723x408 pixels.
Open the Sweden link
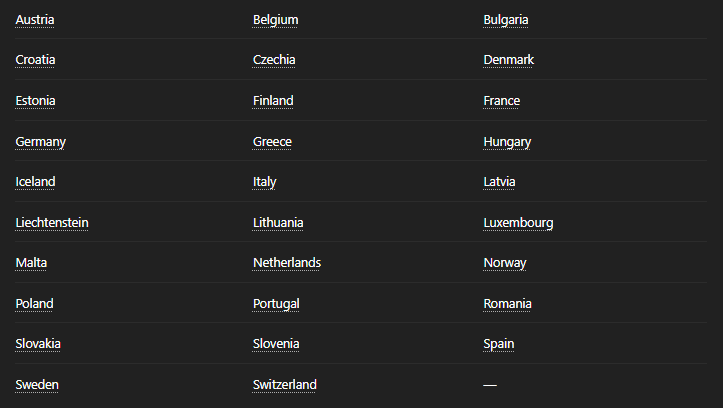(x=37, y=385)
